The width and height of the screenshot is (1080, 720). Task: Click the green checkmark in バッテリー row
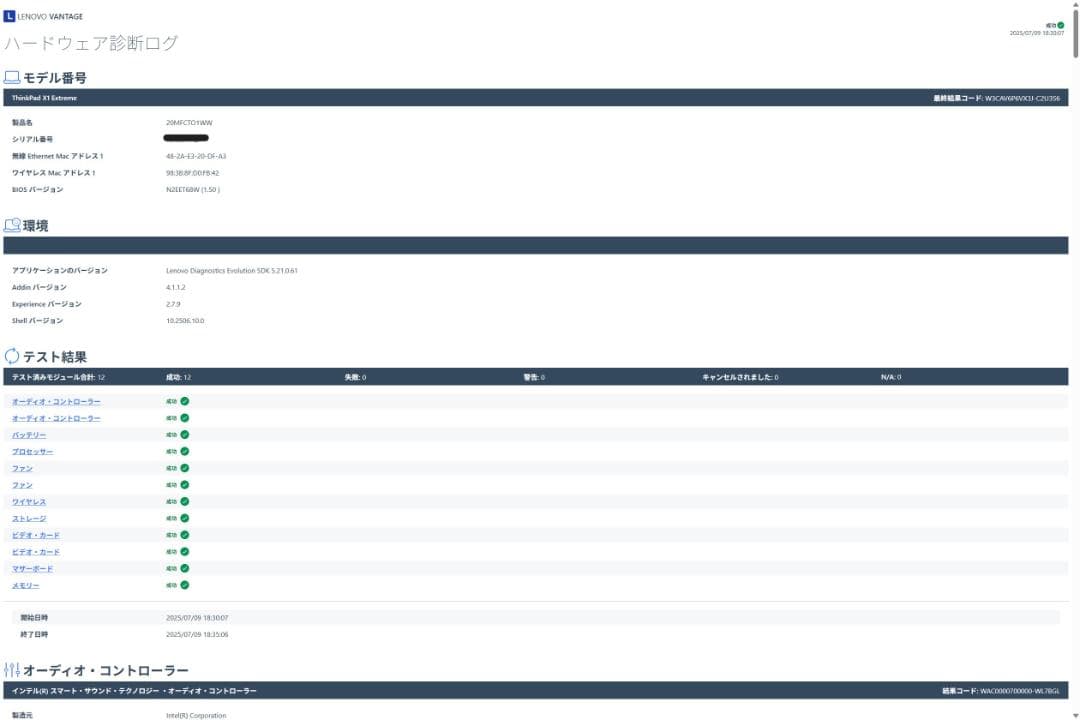[x=185, y=435]
